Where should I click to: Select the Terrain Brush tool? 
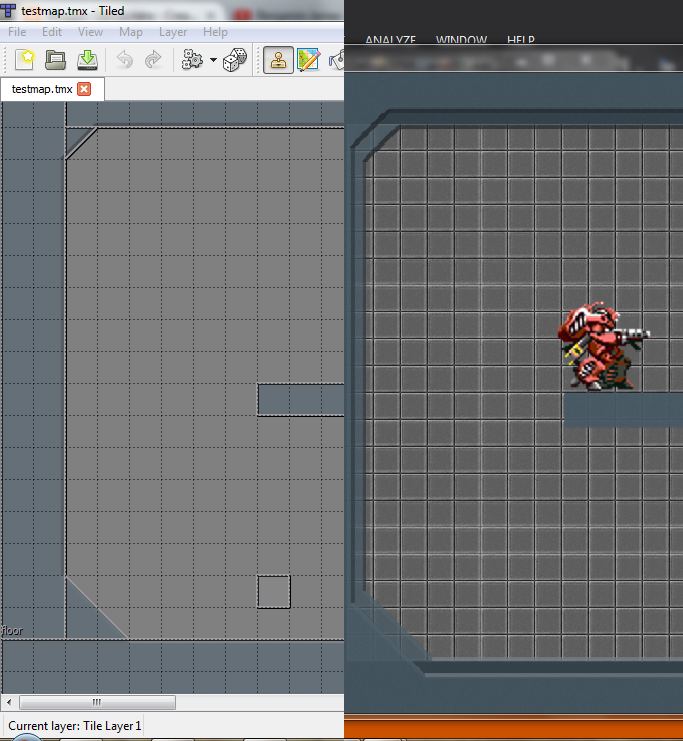309,60
